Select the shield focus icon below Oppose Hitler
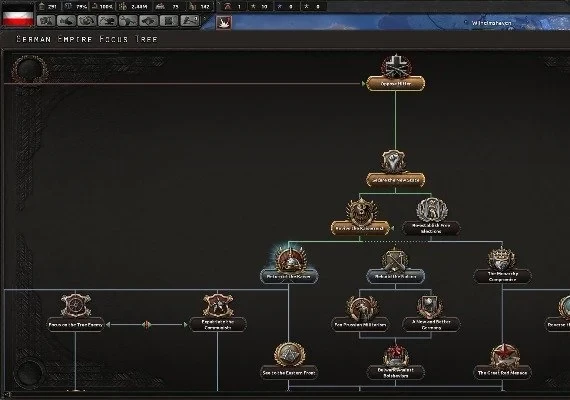The image size is (570, 400). [x=394, y=161]
